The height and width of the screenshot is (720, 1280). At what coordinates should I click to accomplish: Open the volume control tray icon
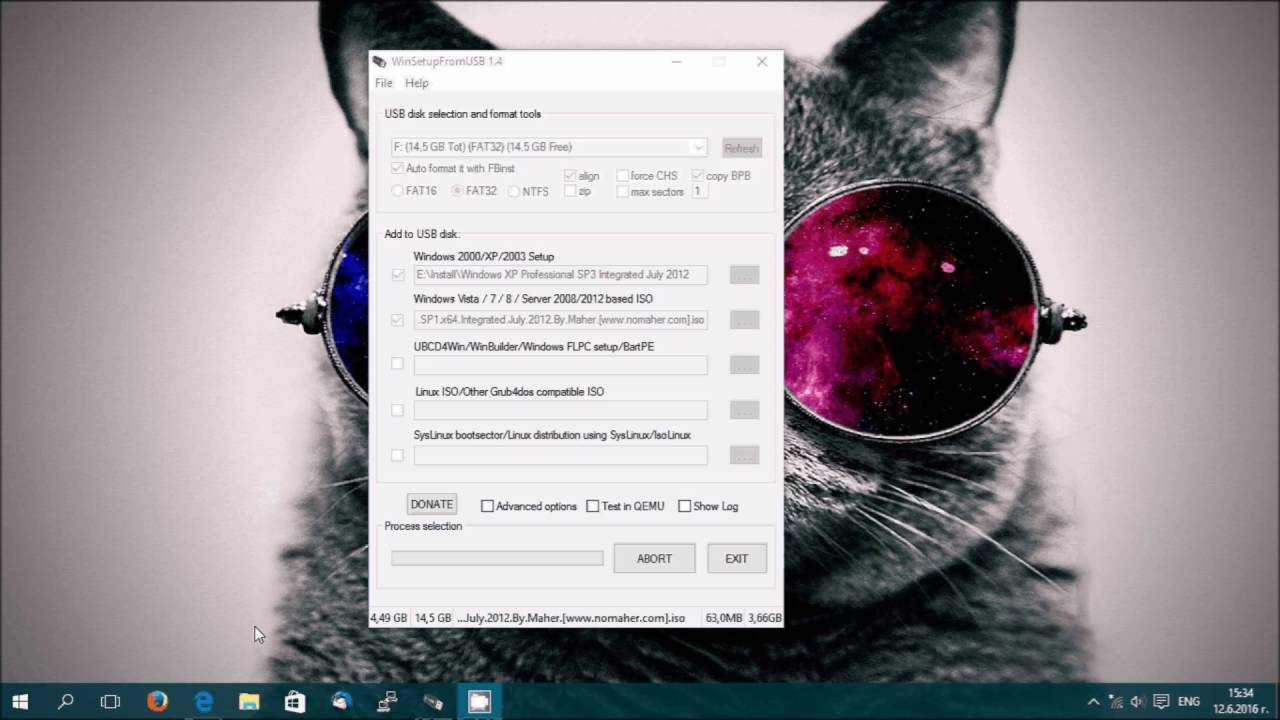[1138, 702]
